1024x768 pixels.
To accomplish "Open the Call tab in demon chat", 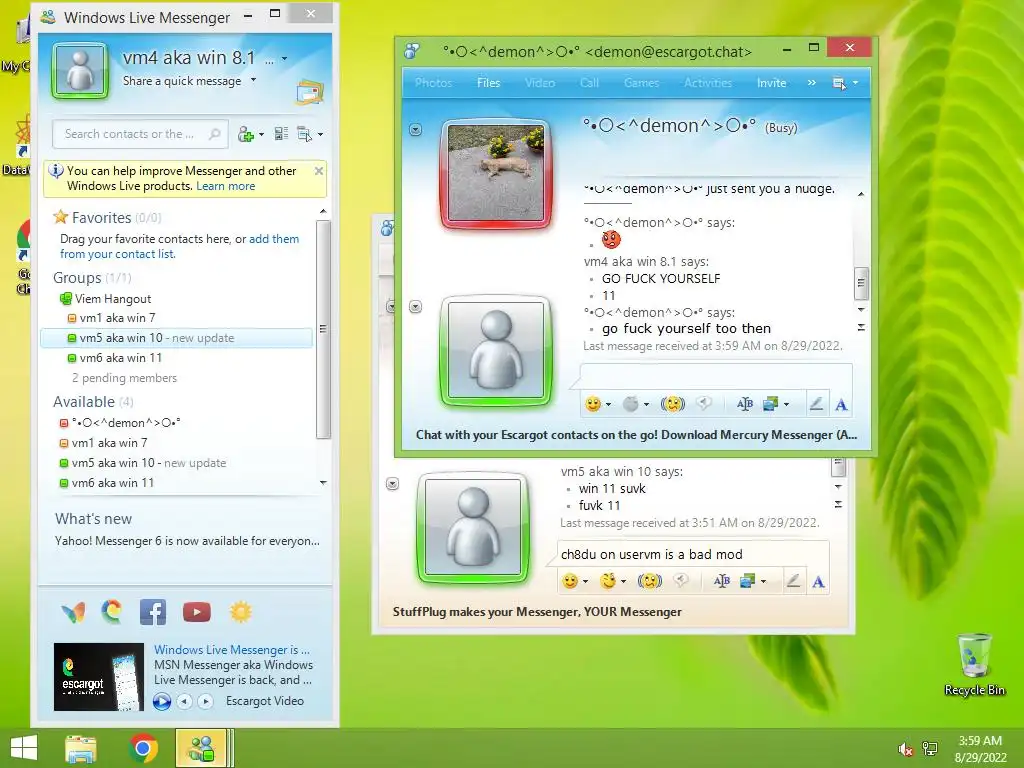I will pyautogui.click(x=589, y=83).
